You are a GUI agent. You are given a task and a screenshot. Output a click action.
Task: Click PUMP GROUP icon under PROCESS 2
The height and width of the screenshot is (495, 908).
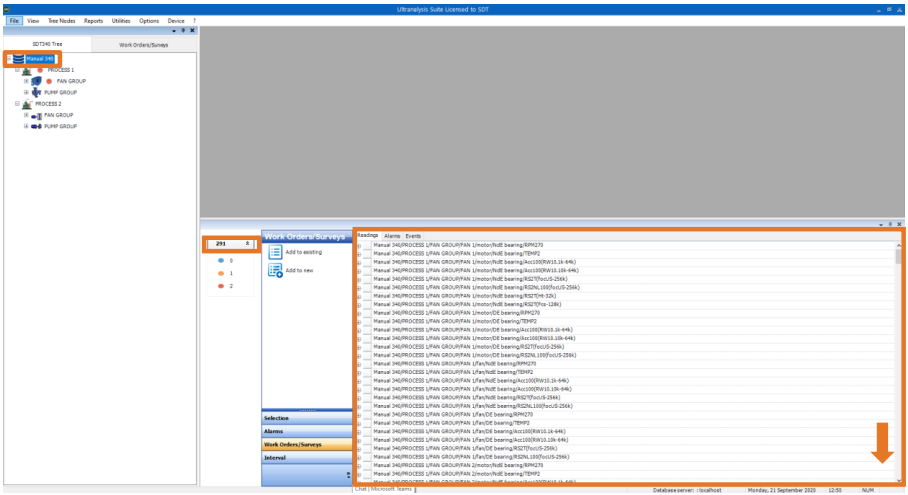point(37,127)
